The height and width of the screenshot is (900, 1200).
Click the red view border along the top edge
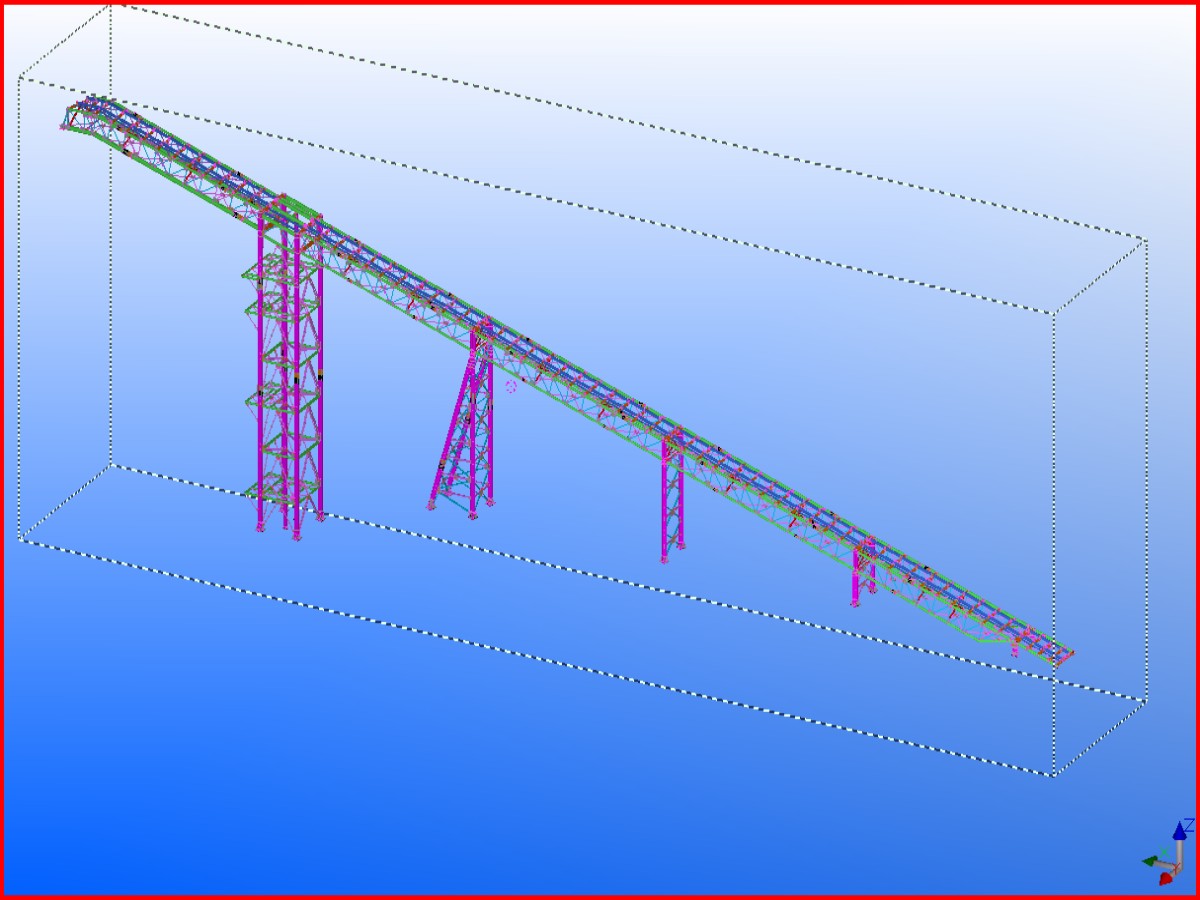click(x=600, y=3)
